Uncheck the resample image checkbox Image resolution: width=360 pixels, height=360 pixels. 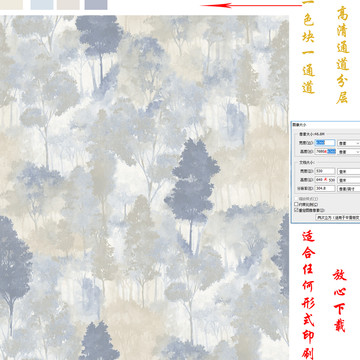point(296,210)
